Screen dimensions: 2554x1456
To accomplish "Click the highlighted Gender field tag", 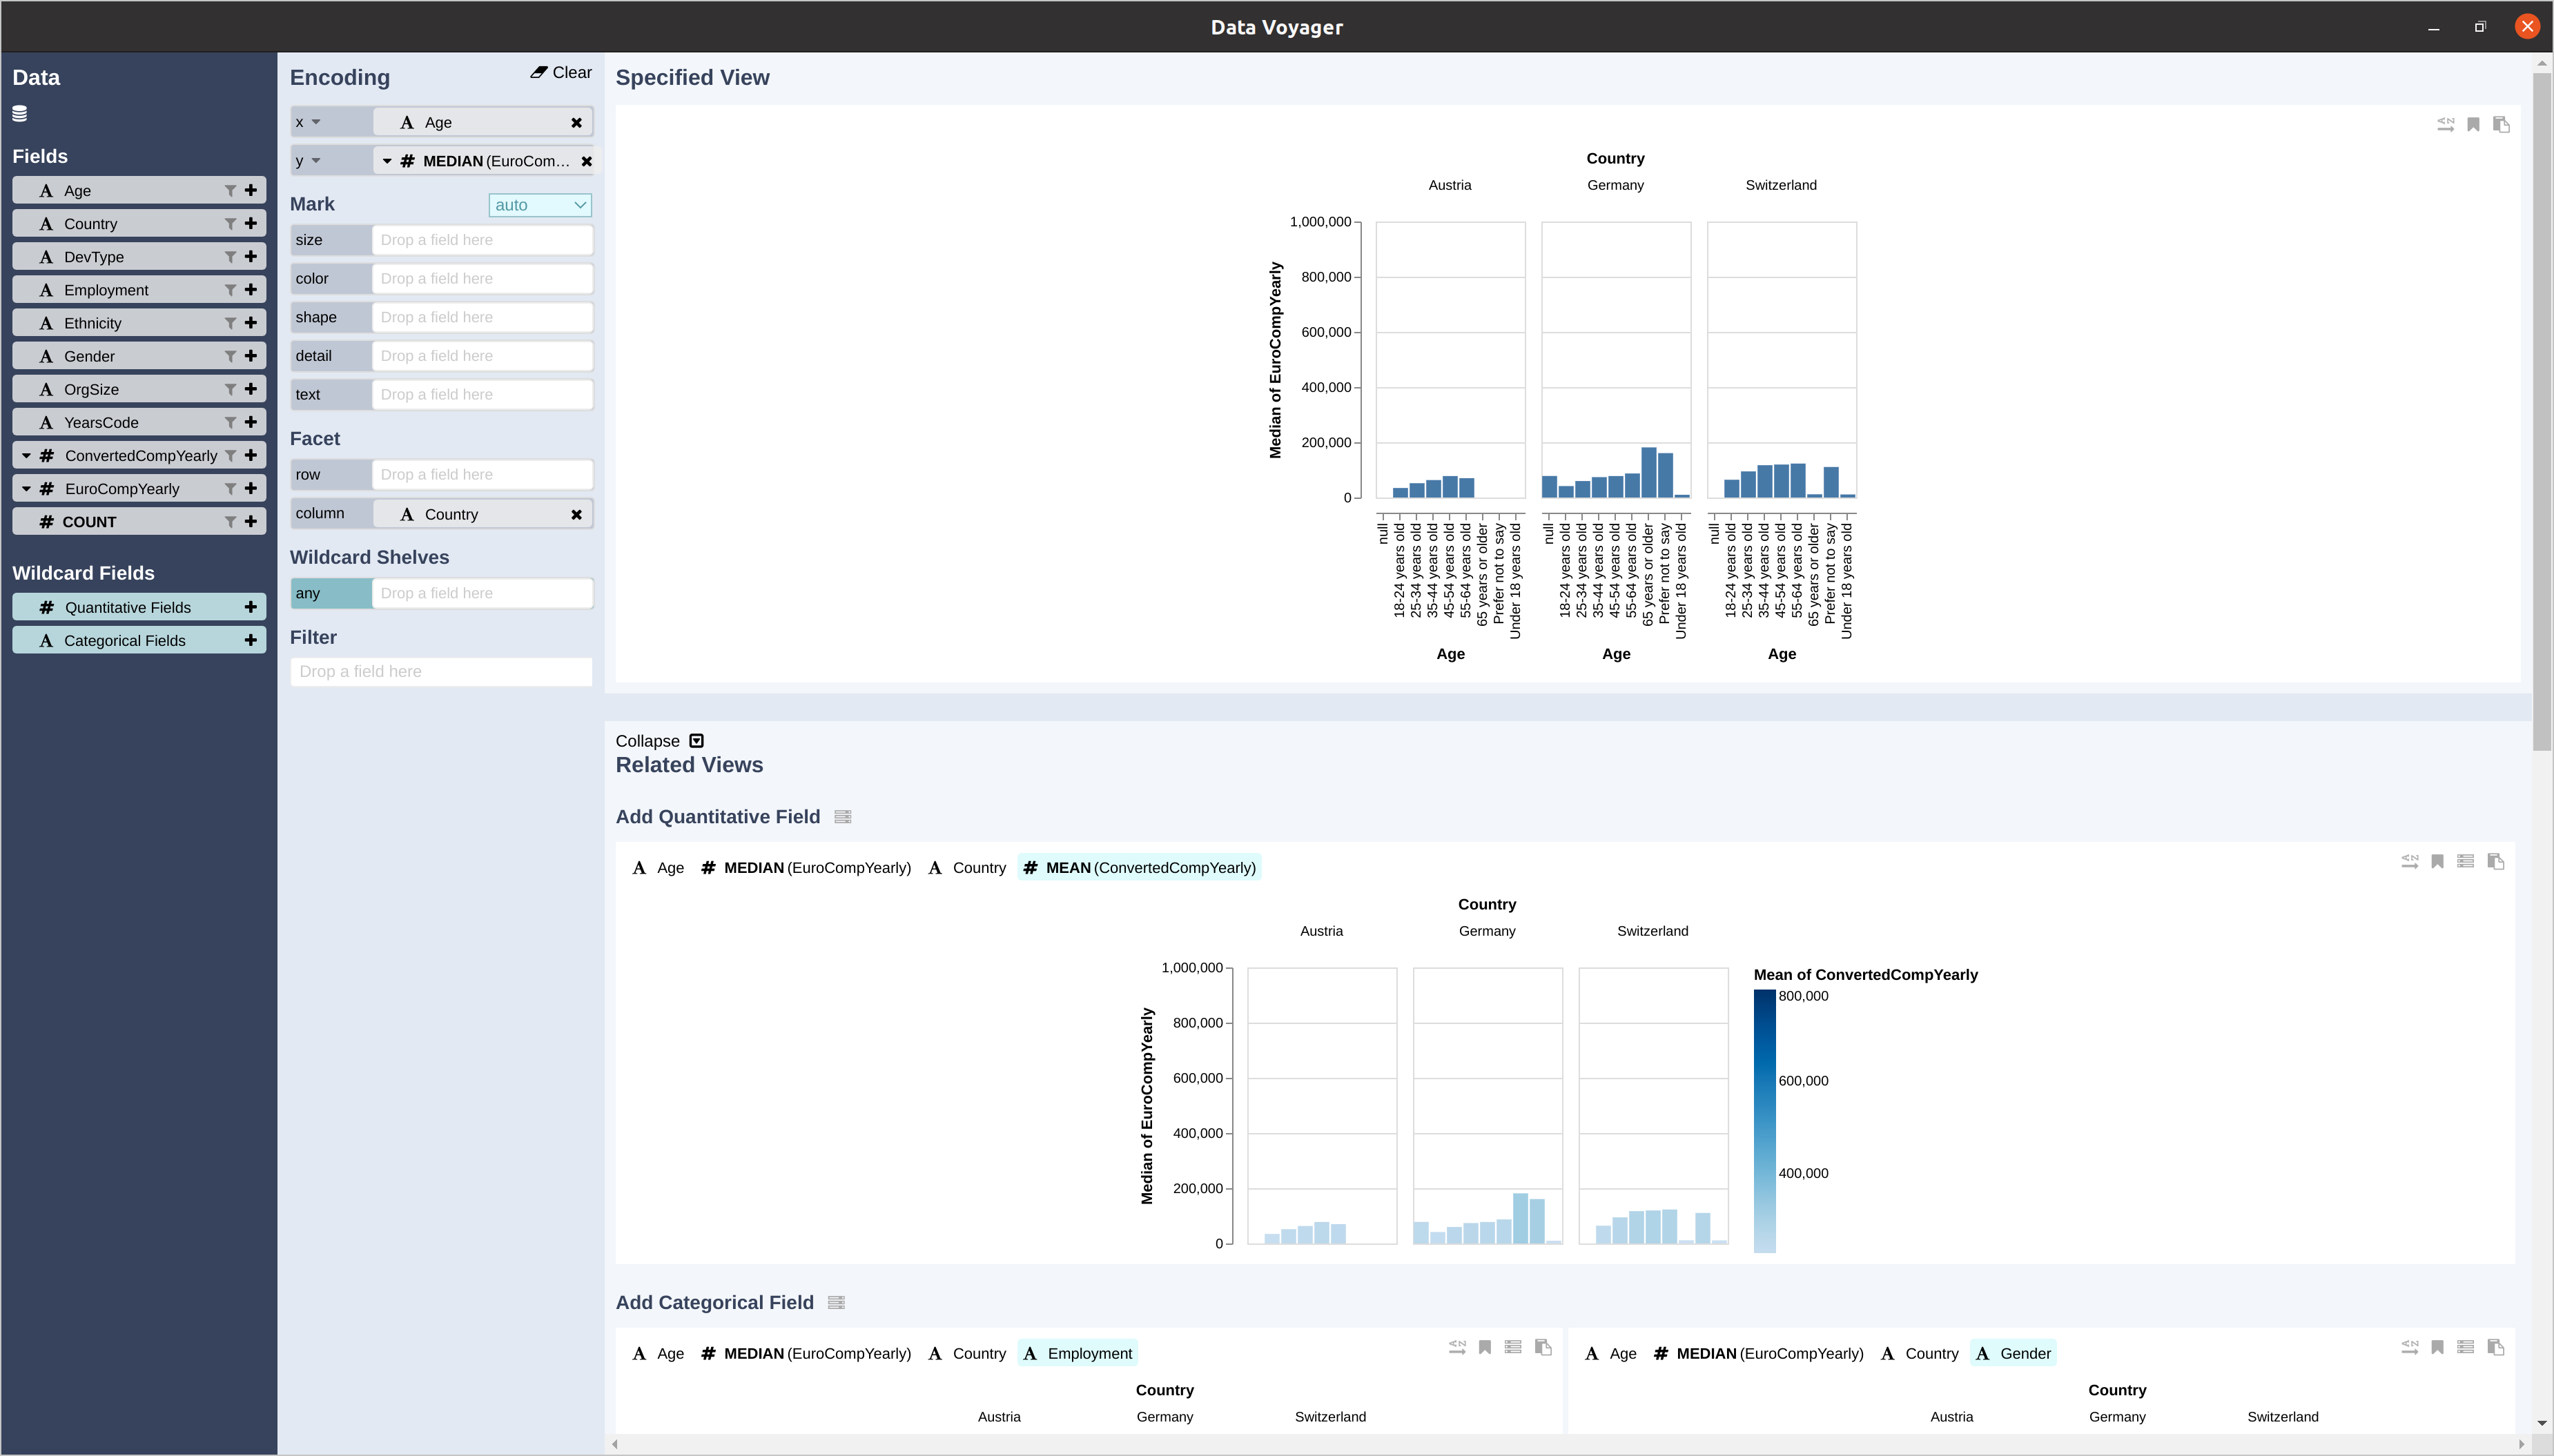I will (2014, 1353).
